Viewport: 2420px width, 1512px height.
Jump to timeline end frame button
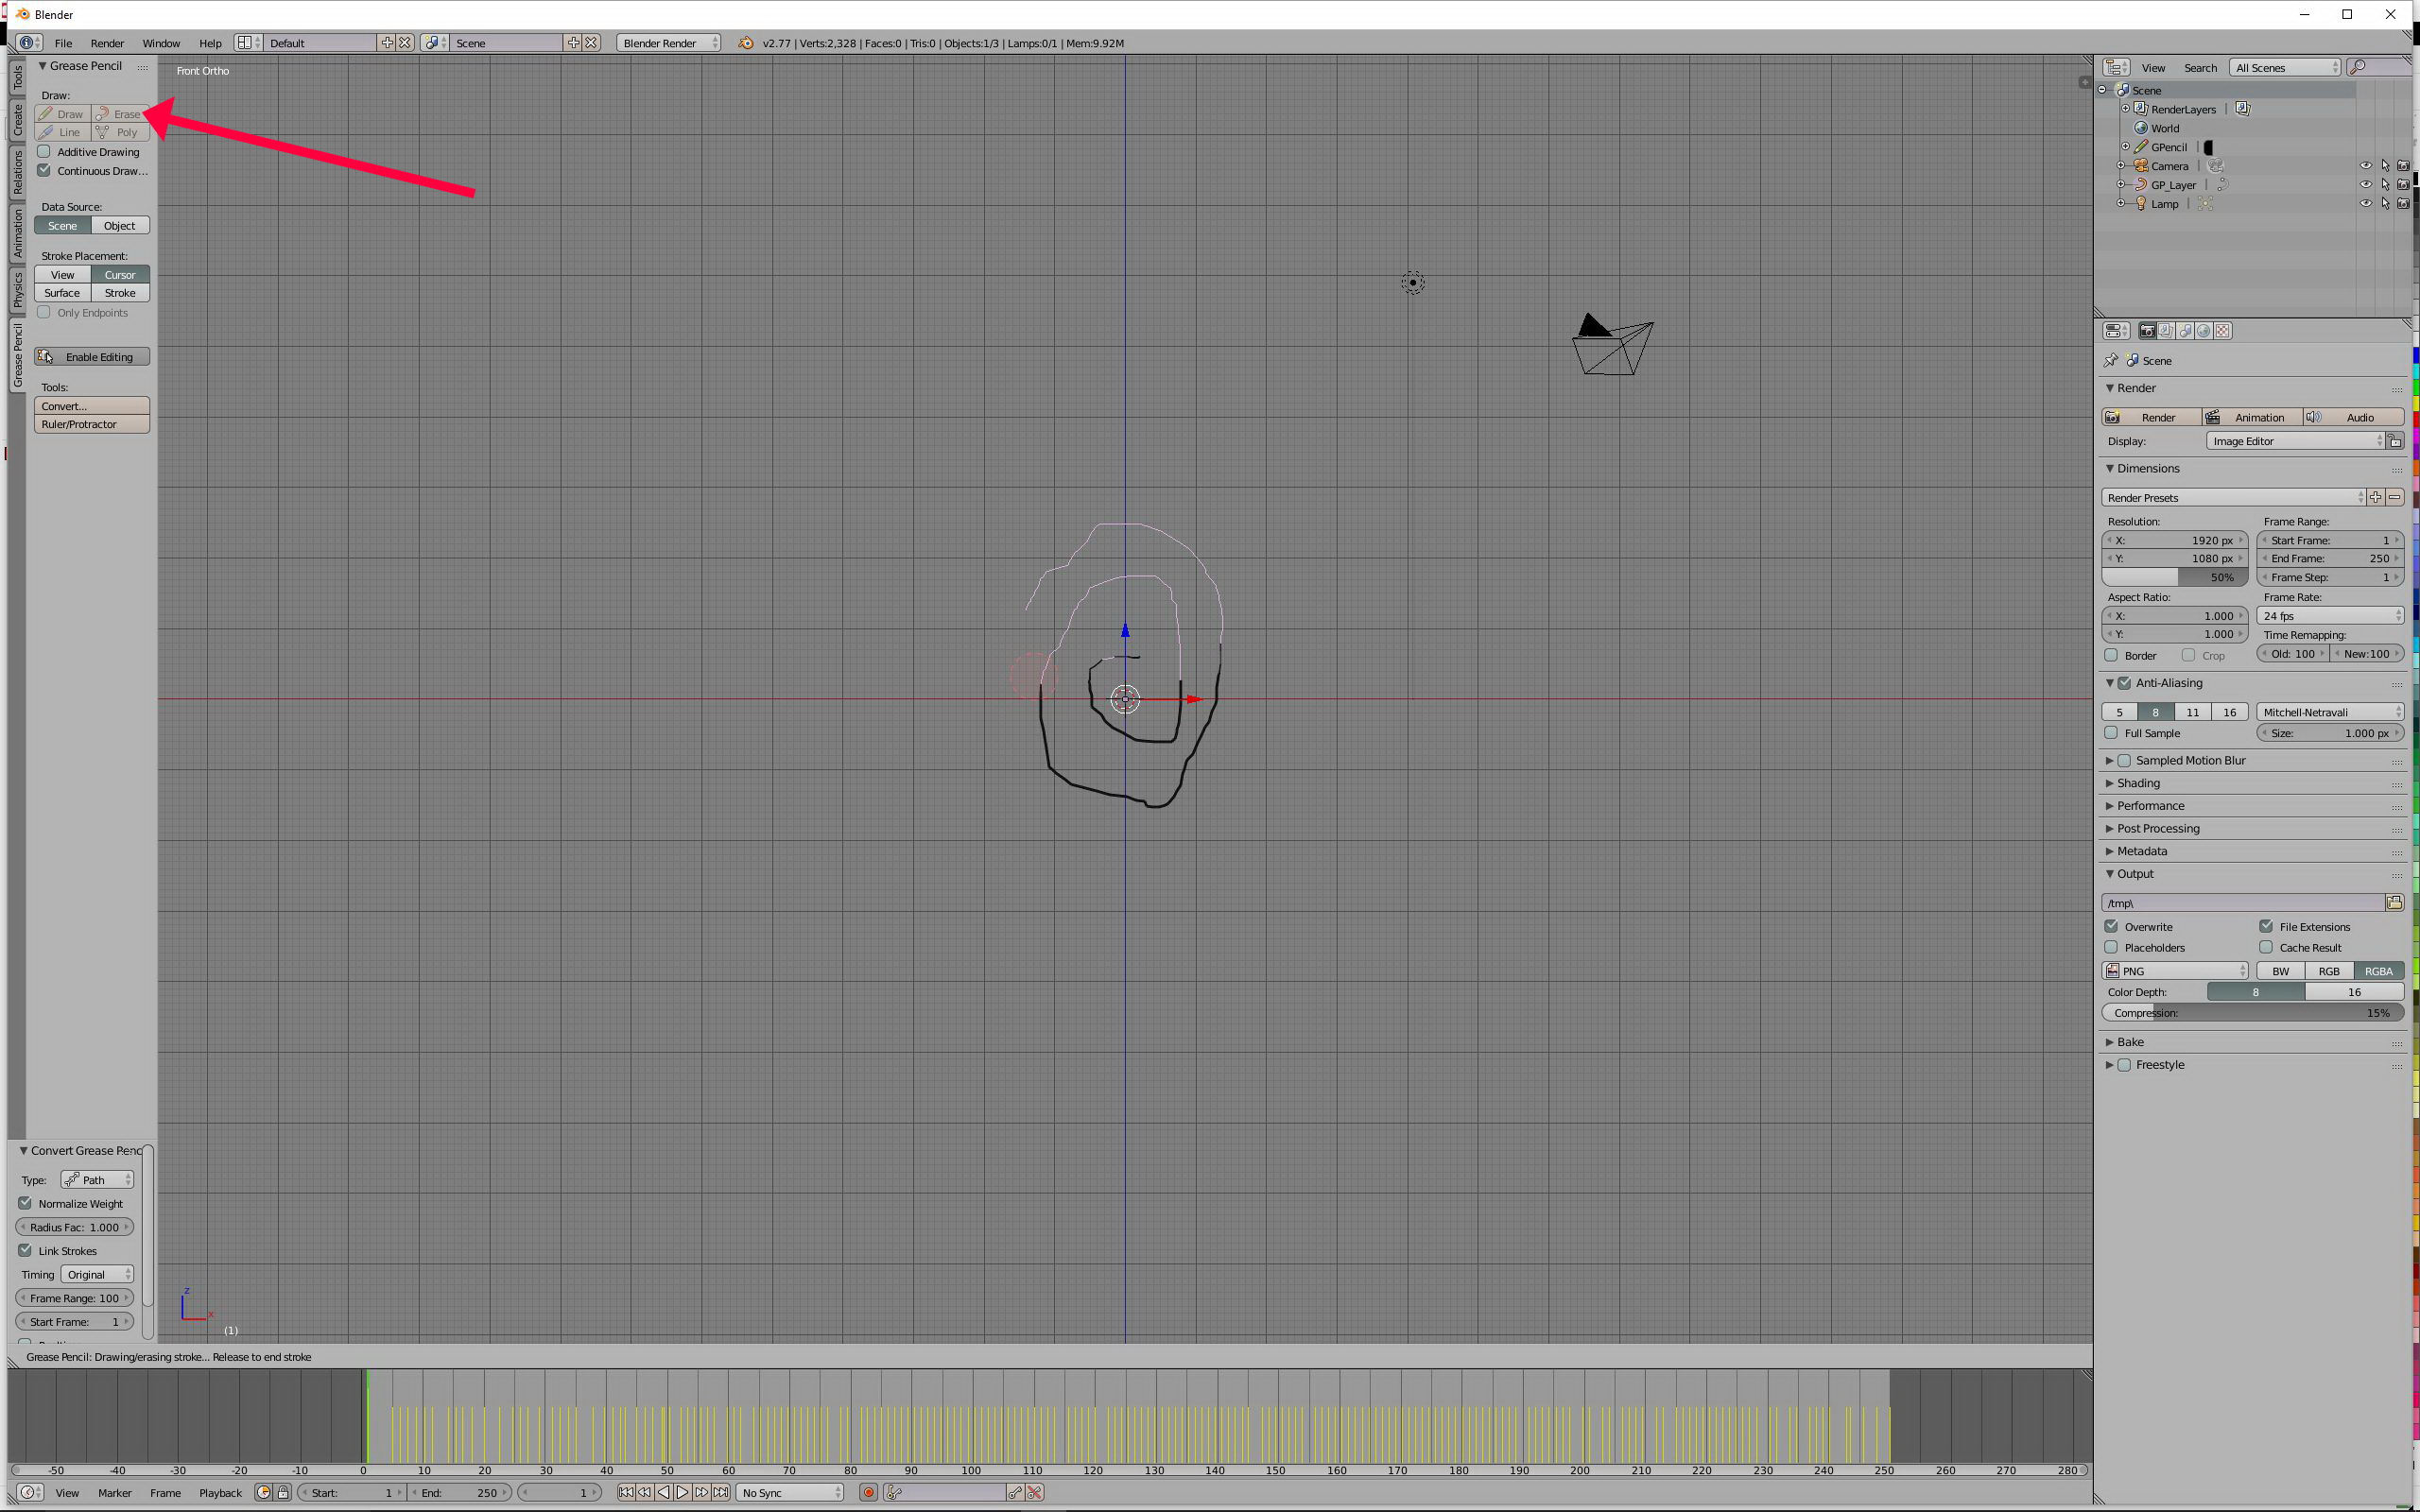(721, 1492)
